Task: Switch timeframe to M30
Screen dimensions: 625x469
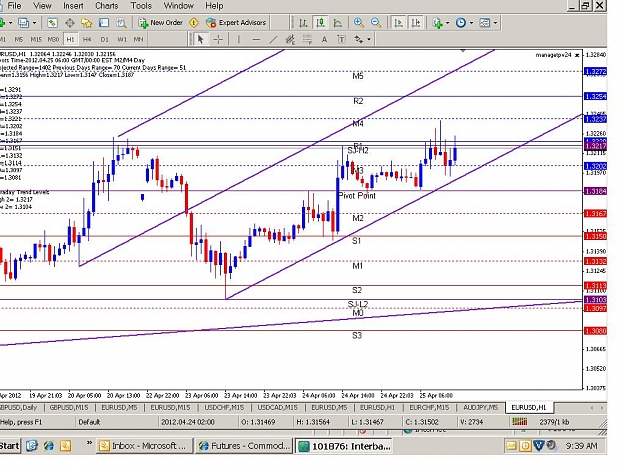Action: 53,39
